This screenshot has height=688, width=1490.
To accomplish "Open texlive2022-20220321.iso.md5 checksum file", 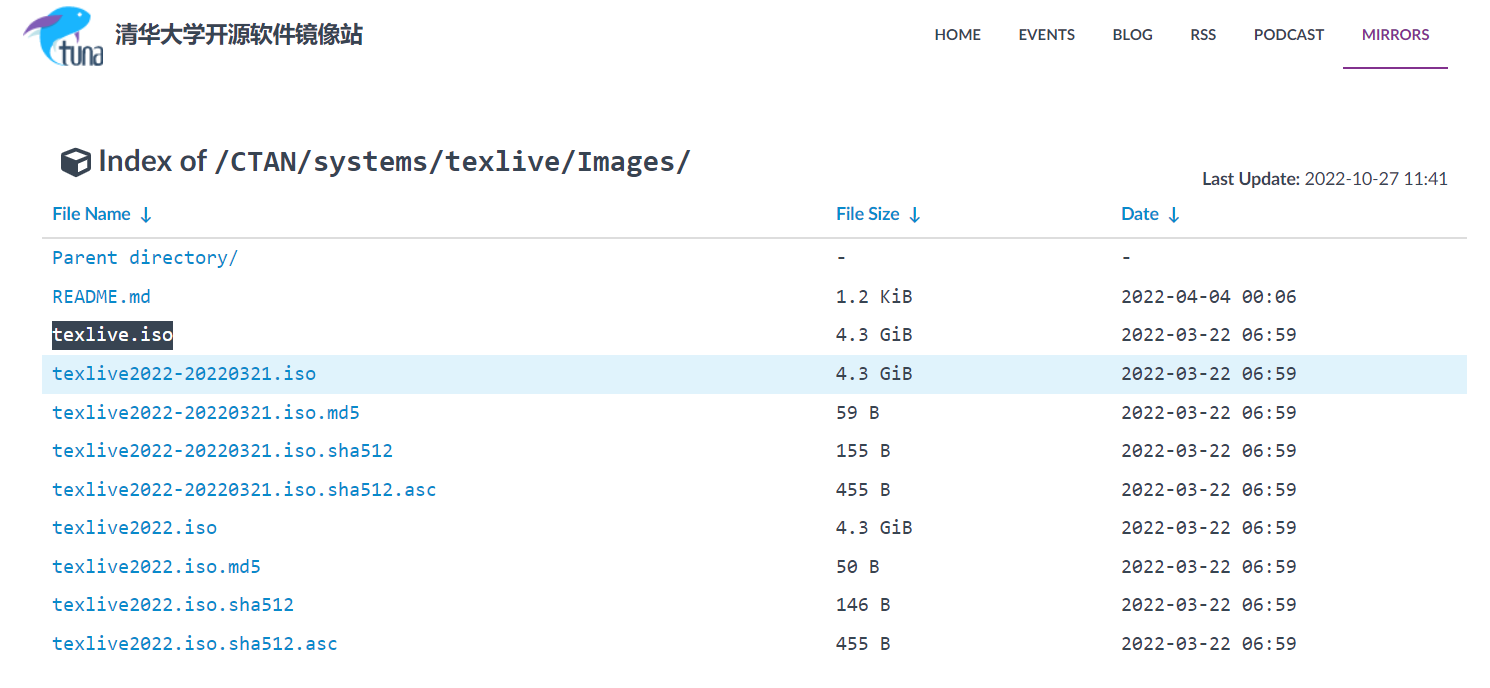I will coord(205,413).
